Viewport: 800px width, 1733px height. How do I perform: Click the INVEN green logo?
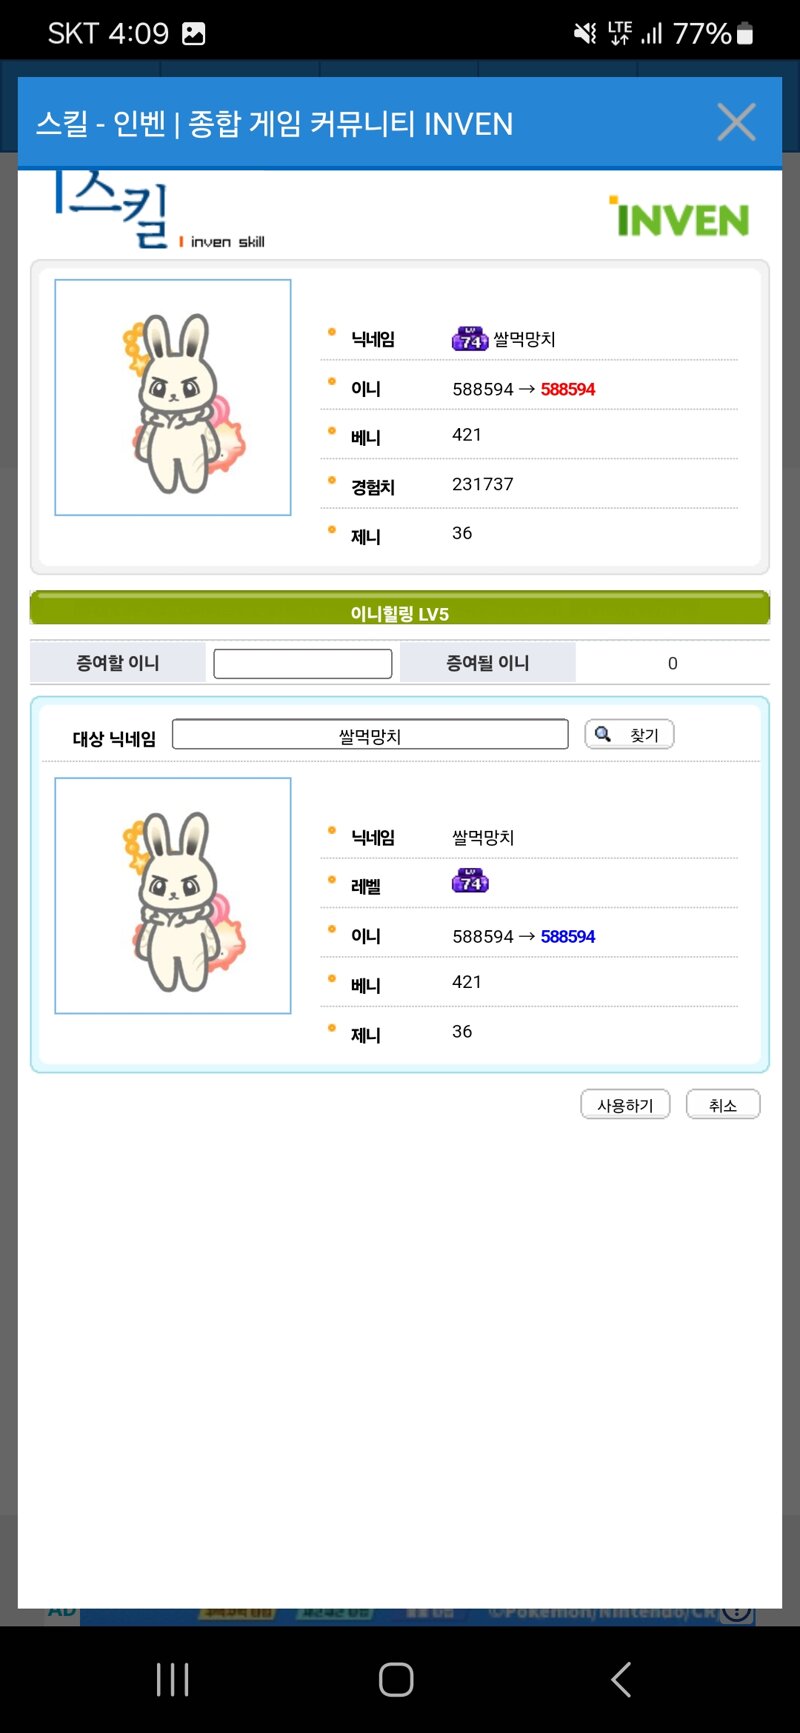679,216
